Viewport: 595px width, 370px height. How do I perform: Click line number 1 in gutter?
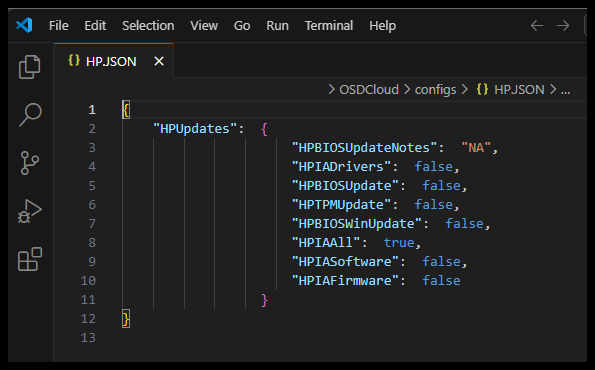coord(92,110)
